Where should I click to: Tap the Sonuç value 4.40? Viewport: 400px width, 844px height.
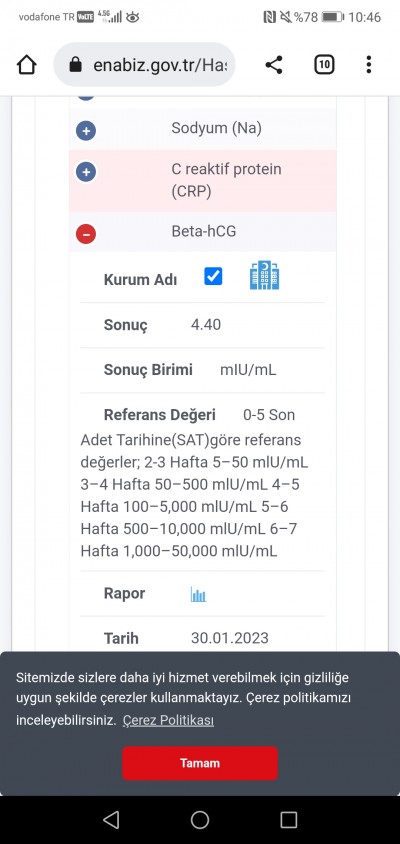[x=206, y=325]
